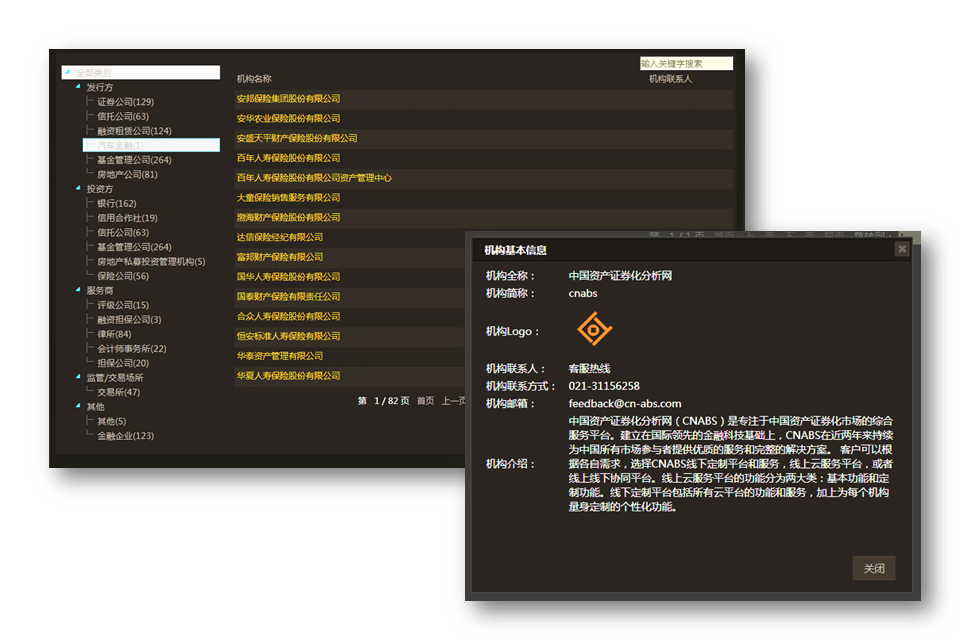Select 房地产私募投资管理机构(5) category

[151, 261]
